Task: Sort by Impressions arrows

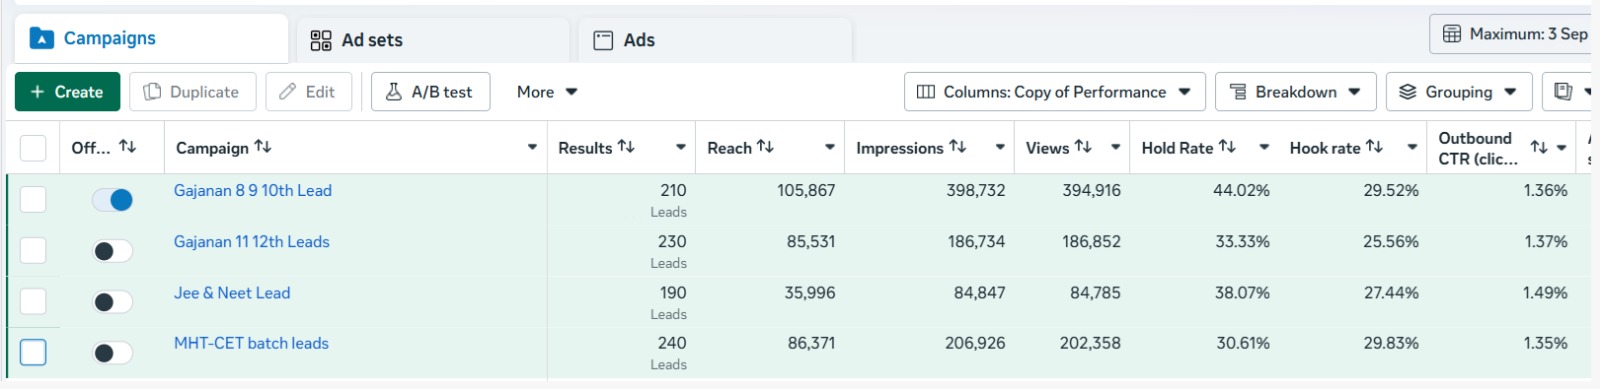Action: pyautogui.click(x=958, y=146)
